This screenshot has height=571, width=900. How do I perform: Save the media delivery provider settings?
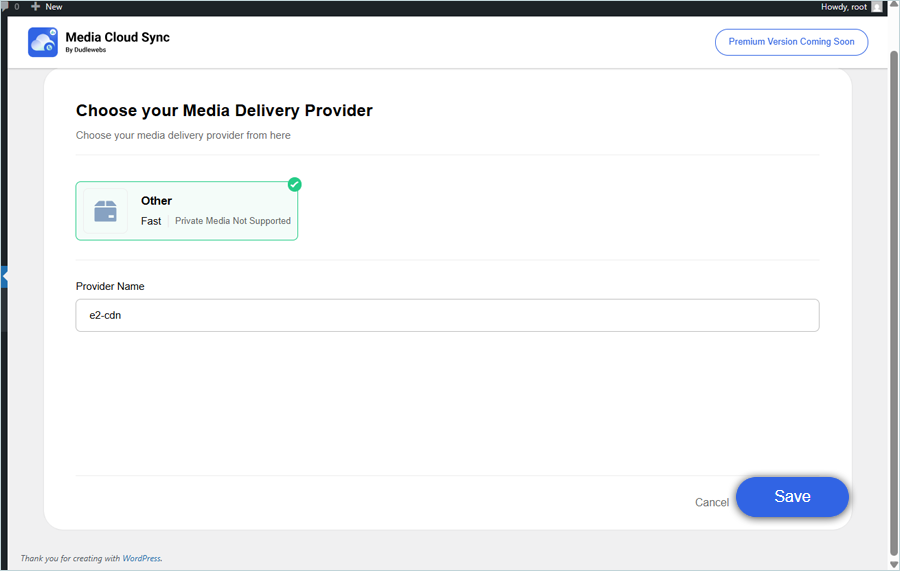point(792,497)
